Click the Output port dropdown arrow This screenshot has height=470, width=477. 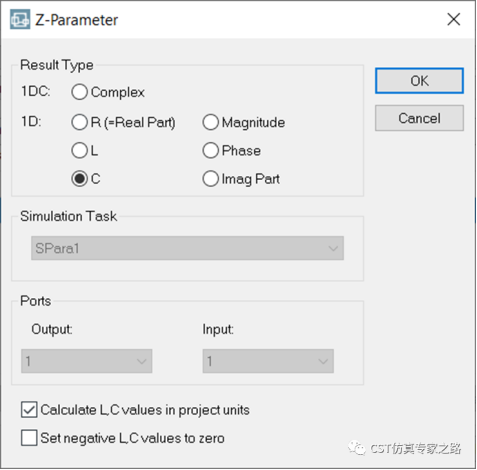pos(141,361)
